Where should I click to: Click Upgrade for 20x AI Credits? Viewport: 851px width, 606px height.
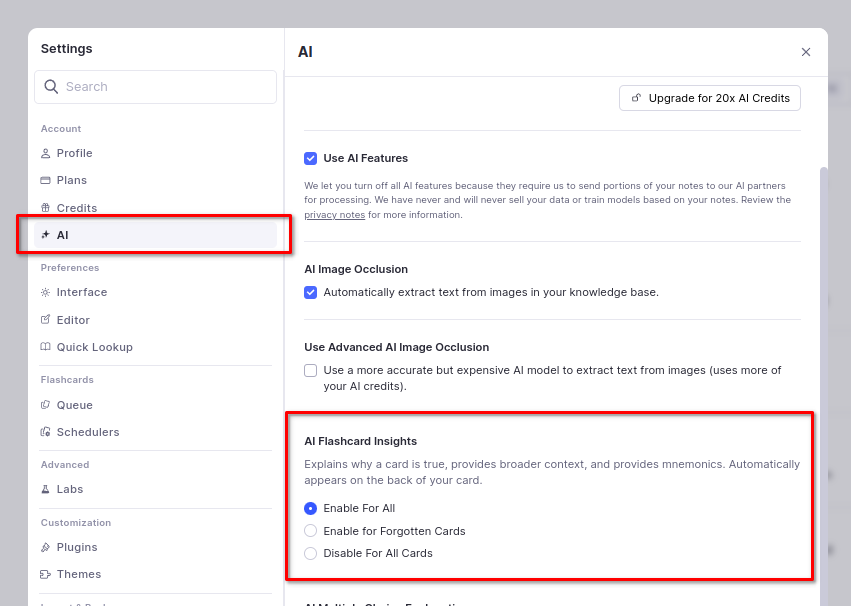pyautogui.click(x=710, y=98)
